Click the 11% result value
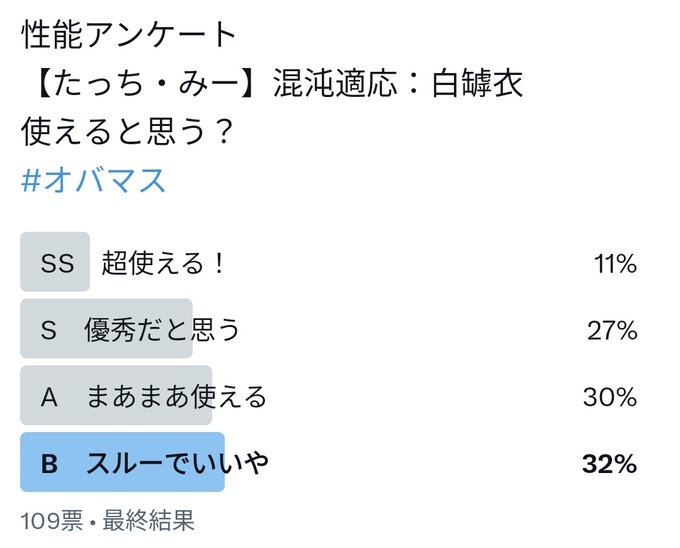Image resolution: width=680 pixels, height=548 pixels. 615,263
